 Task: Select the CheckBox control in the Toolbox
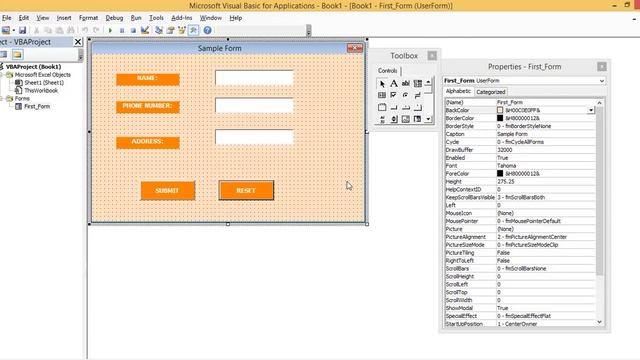tap(393, 95)
